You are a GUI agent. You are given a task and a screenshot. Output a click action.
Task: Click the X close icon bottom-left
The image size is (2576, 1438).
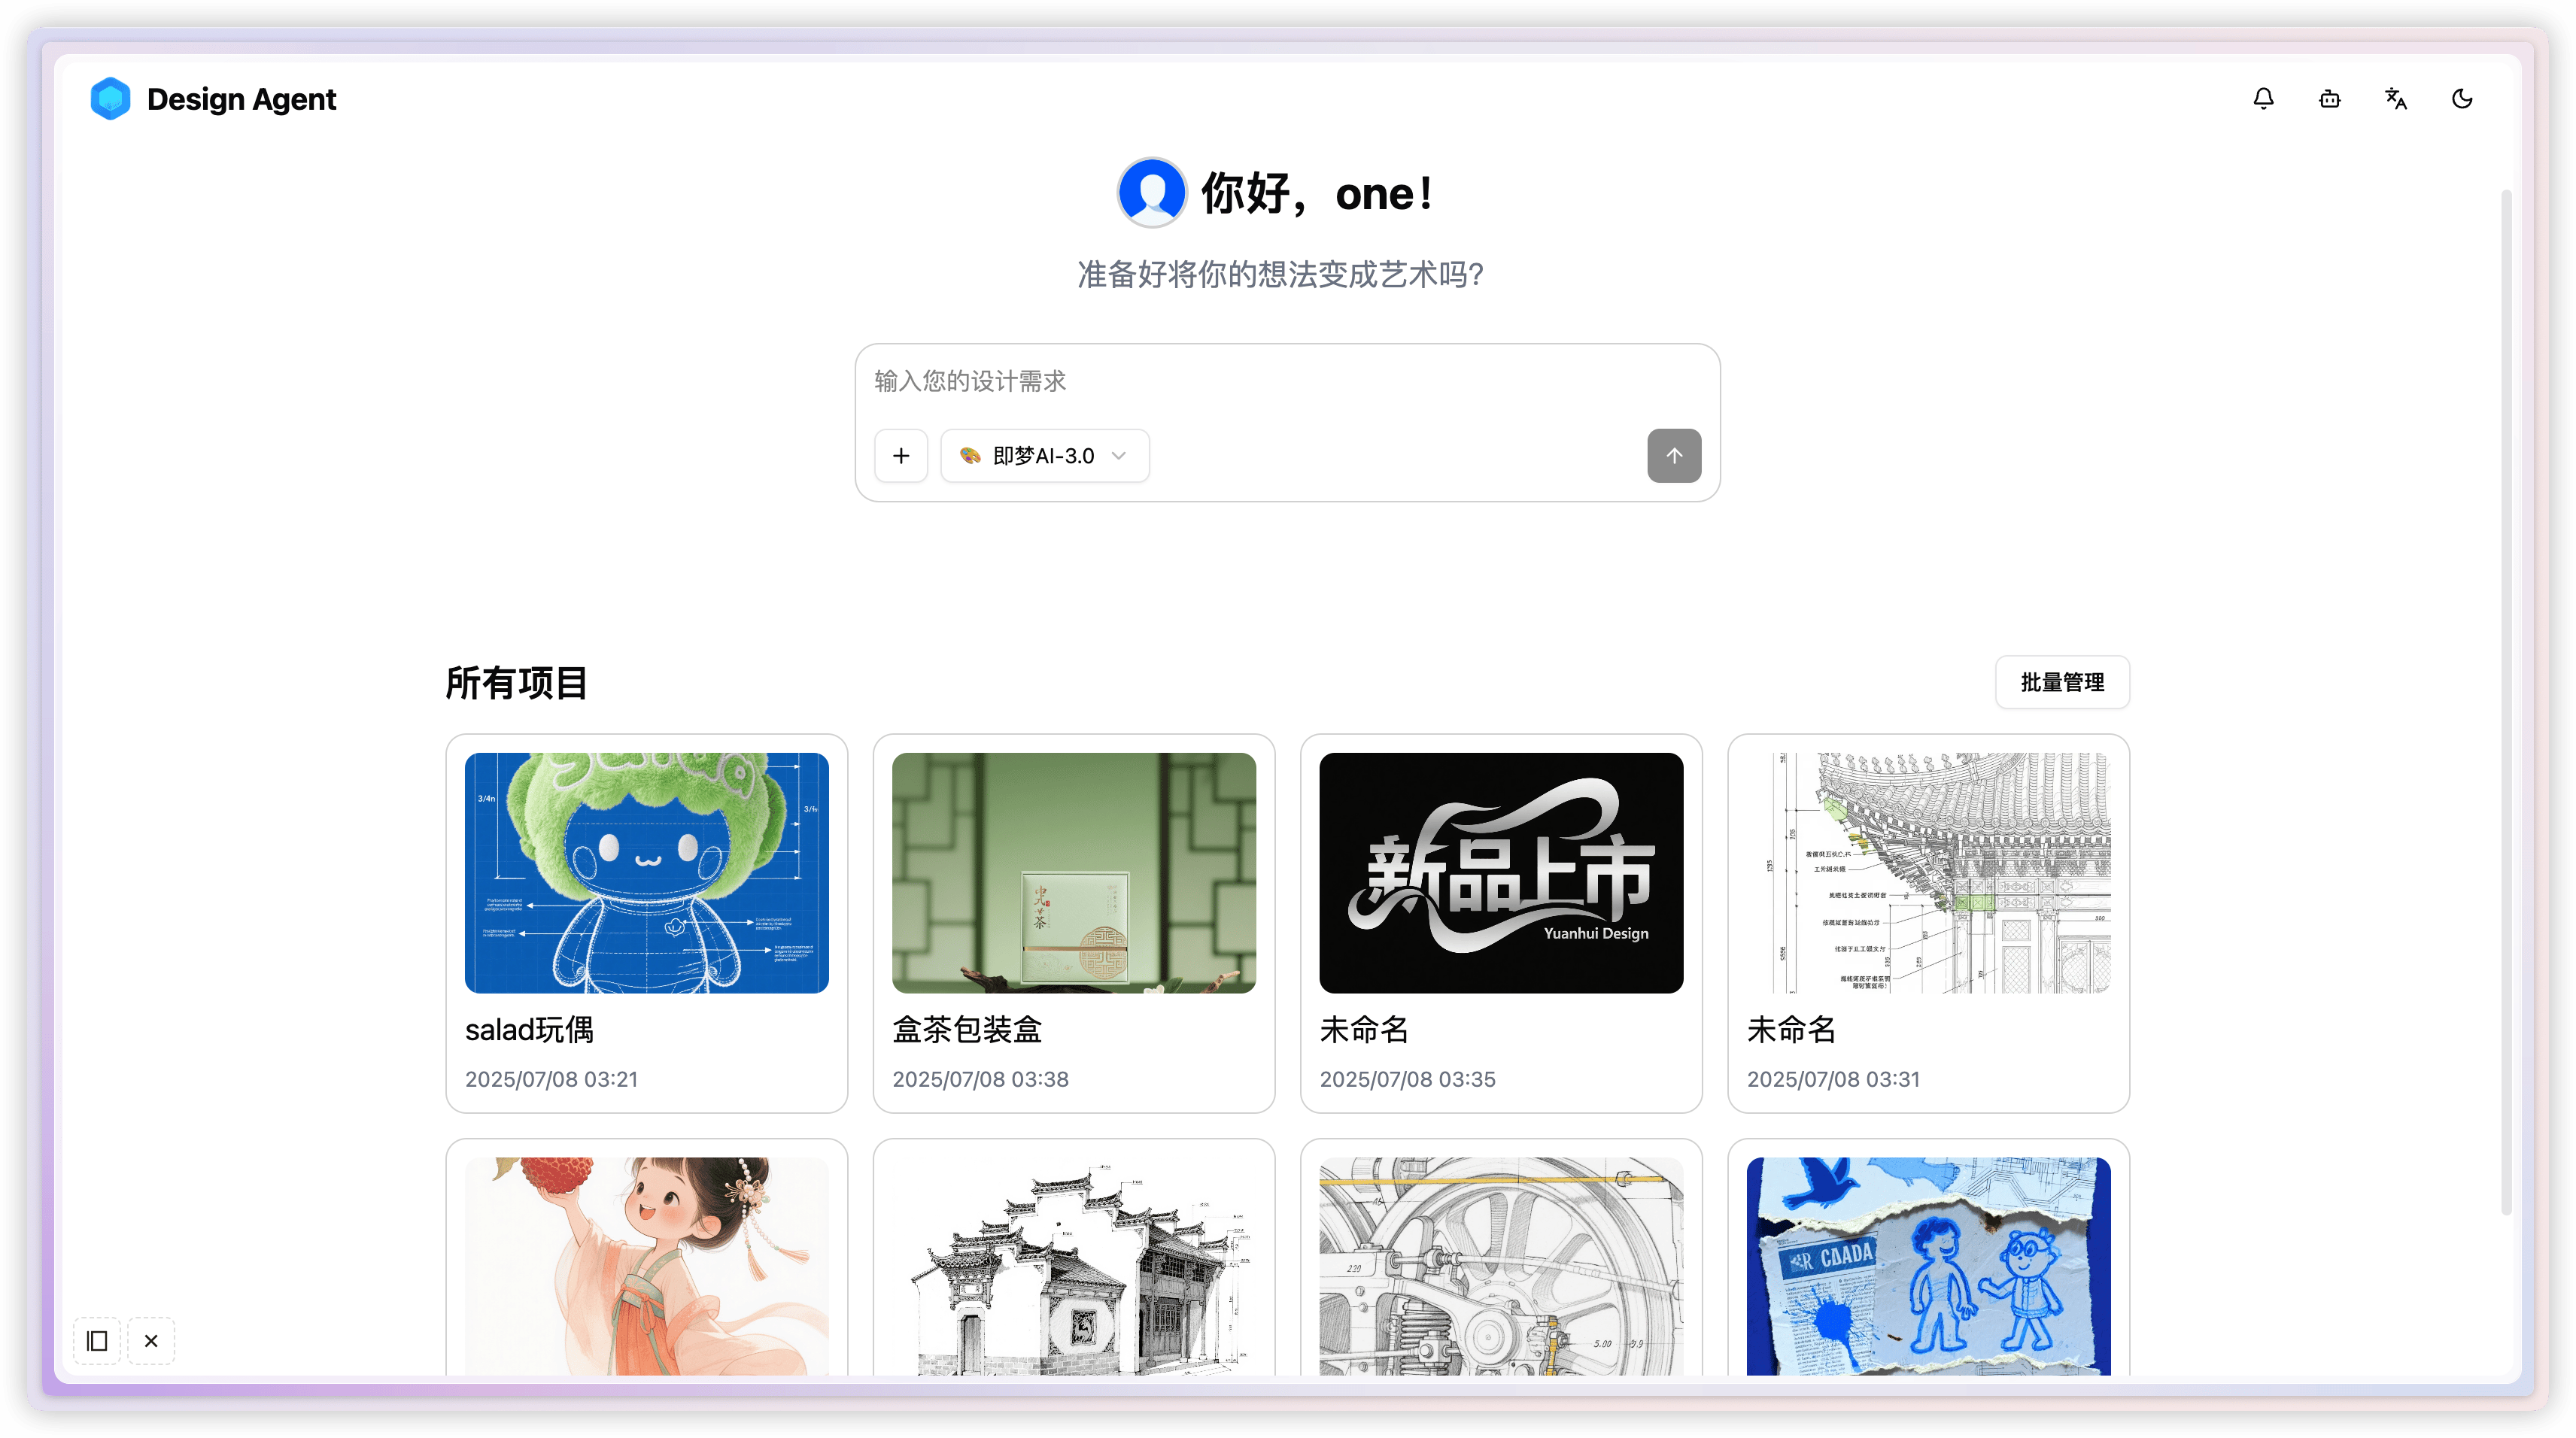point(151,1341)
